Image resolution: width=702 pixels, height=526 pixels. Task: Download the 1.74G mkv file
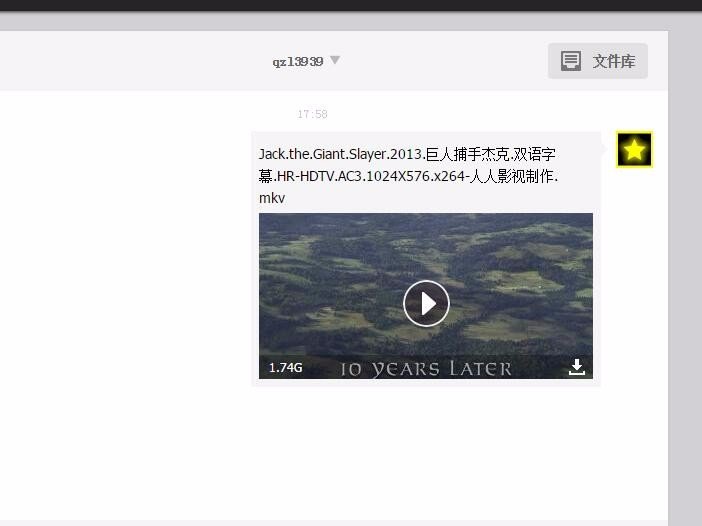[577, 367]
